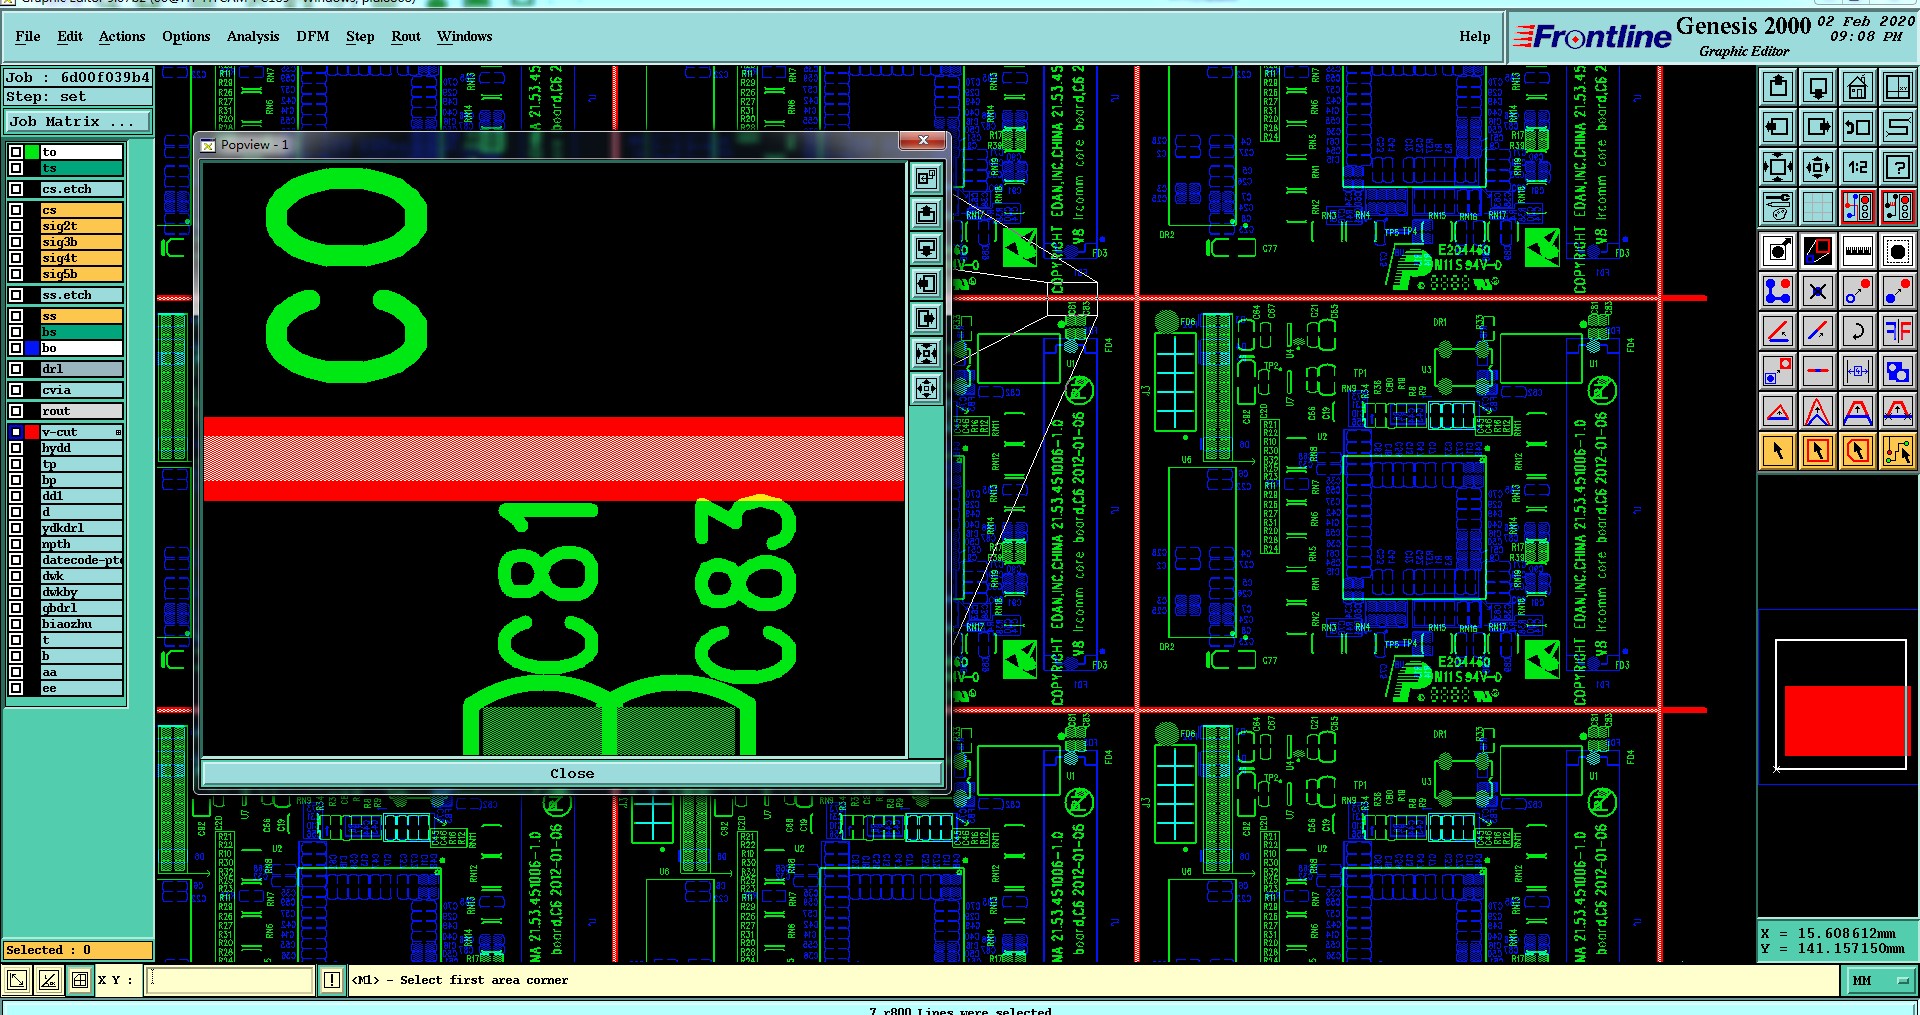Toggle visibility checkbox for layer sig2t

pos(16,226)
